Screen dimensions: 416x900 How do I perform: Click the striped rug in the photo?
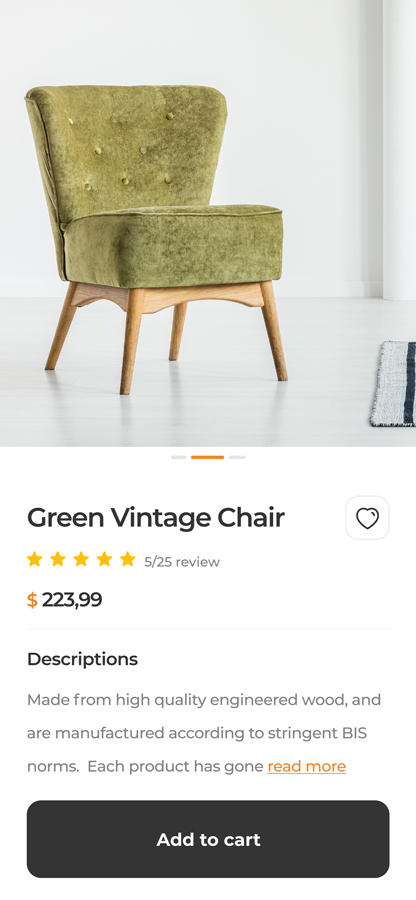coord(394,383)
